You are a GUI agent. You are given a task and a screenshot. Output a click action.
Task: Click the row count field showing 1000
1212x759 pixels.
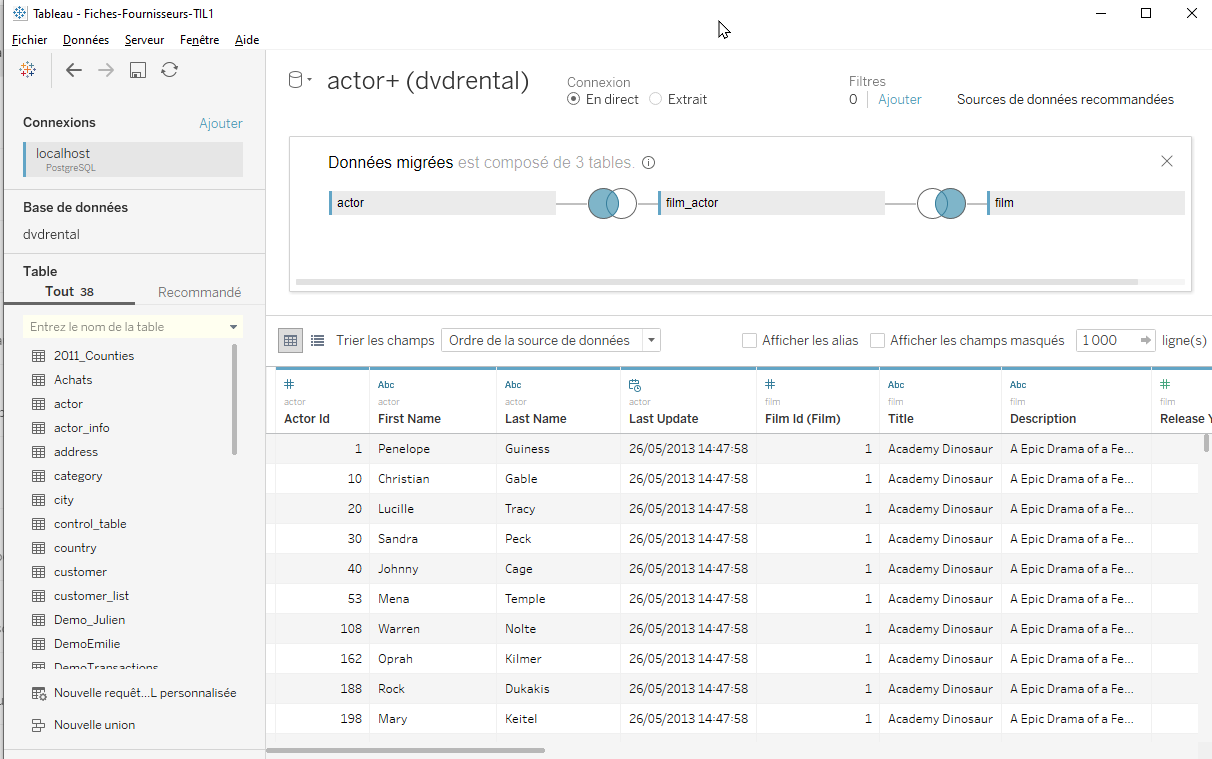point(1115,340)
